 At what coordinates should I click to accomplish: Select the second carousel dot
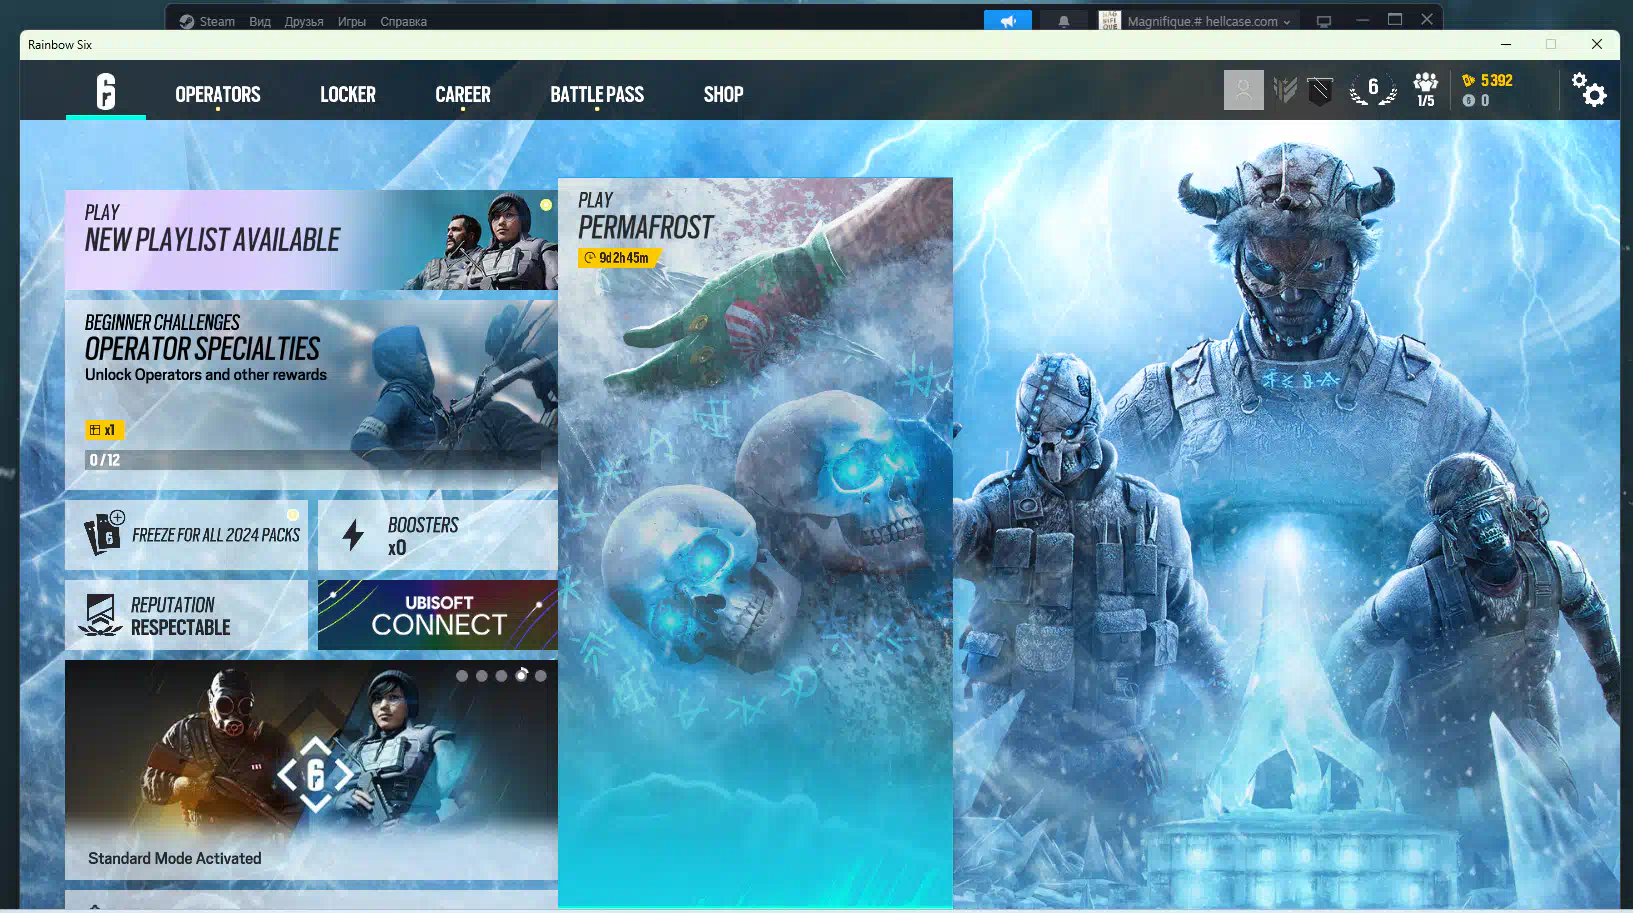482,676
